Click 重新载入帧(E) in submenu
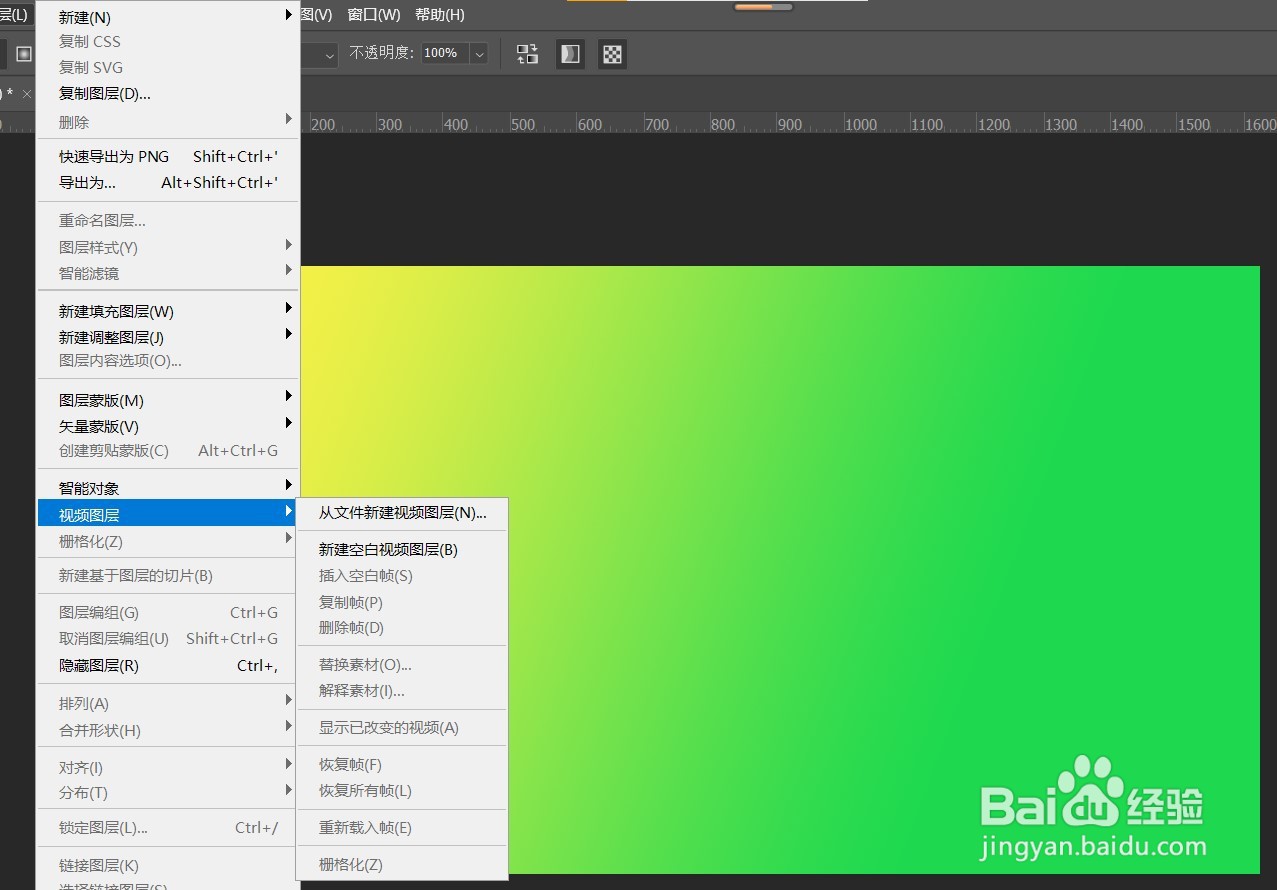Screen dimensions: 1277x890 402,827
